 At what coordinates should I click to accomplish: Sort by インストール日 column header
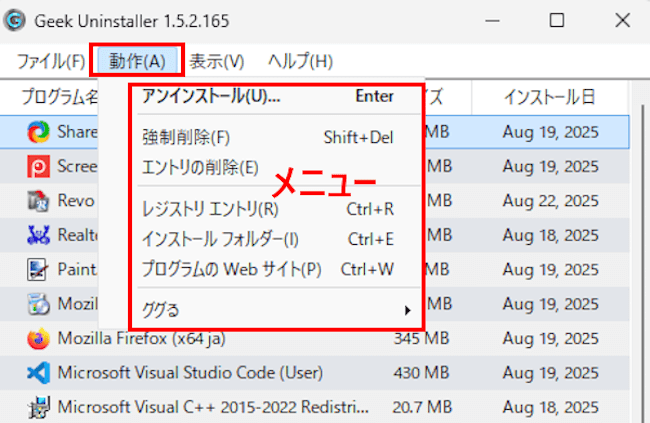[549, 97]
